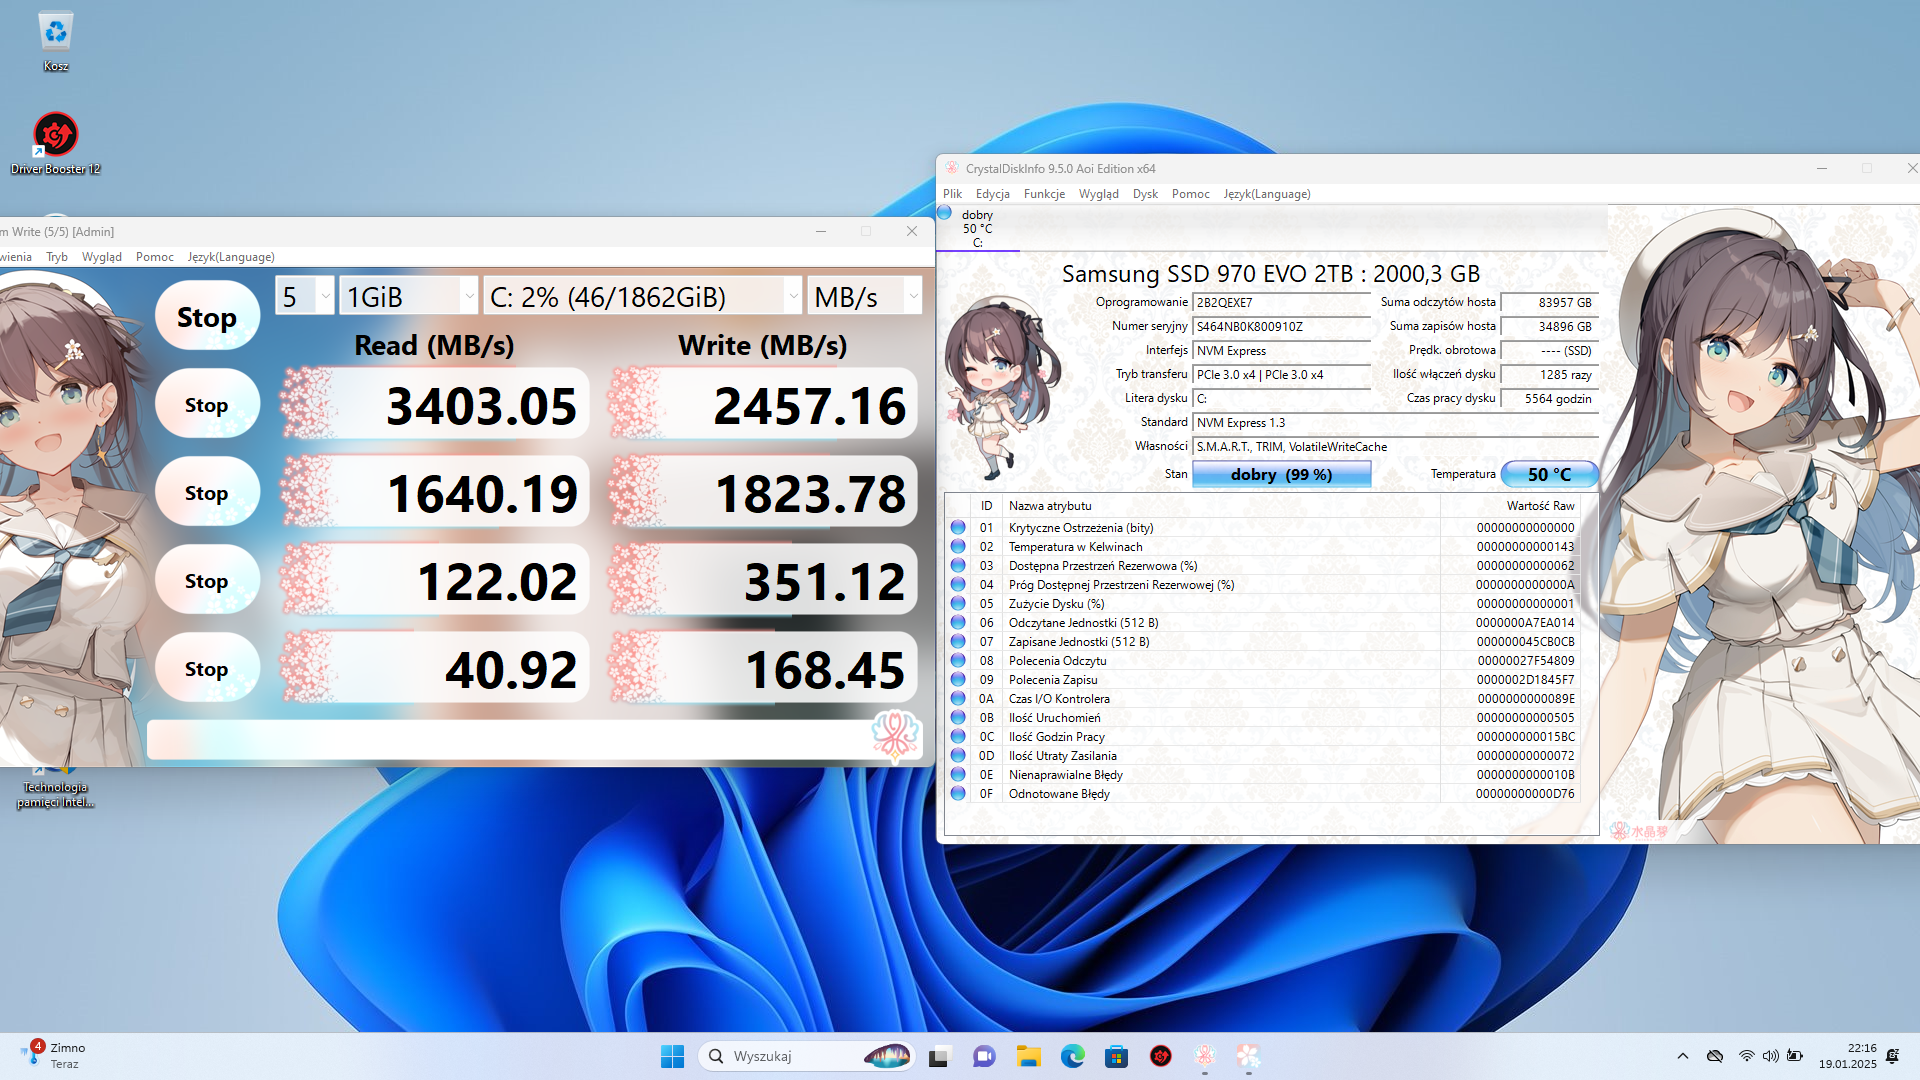Image resolution: width=1920 pixels, height=1080 pixels.
Task: Click the battery tray icon
Action: pos(1795,1056)
